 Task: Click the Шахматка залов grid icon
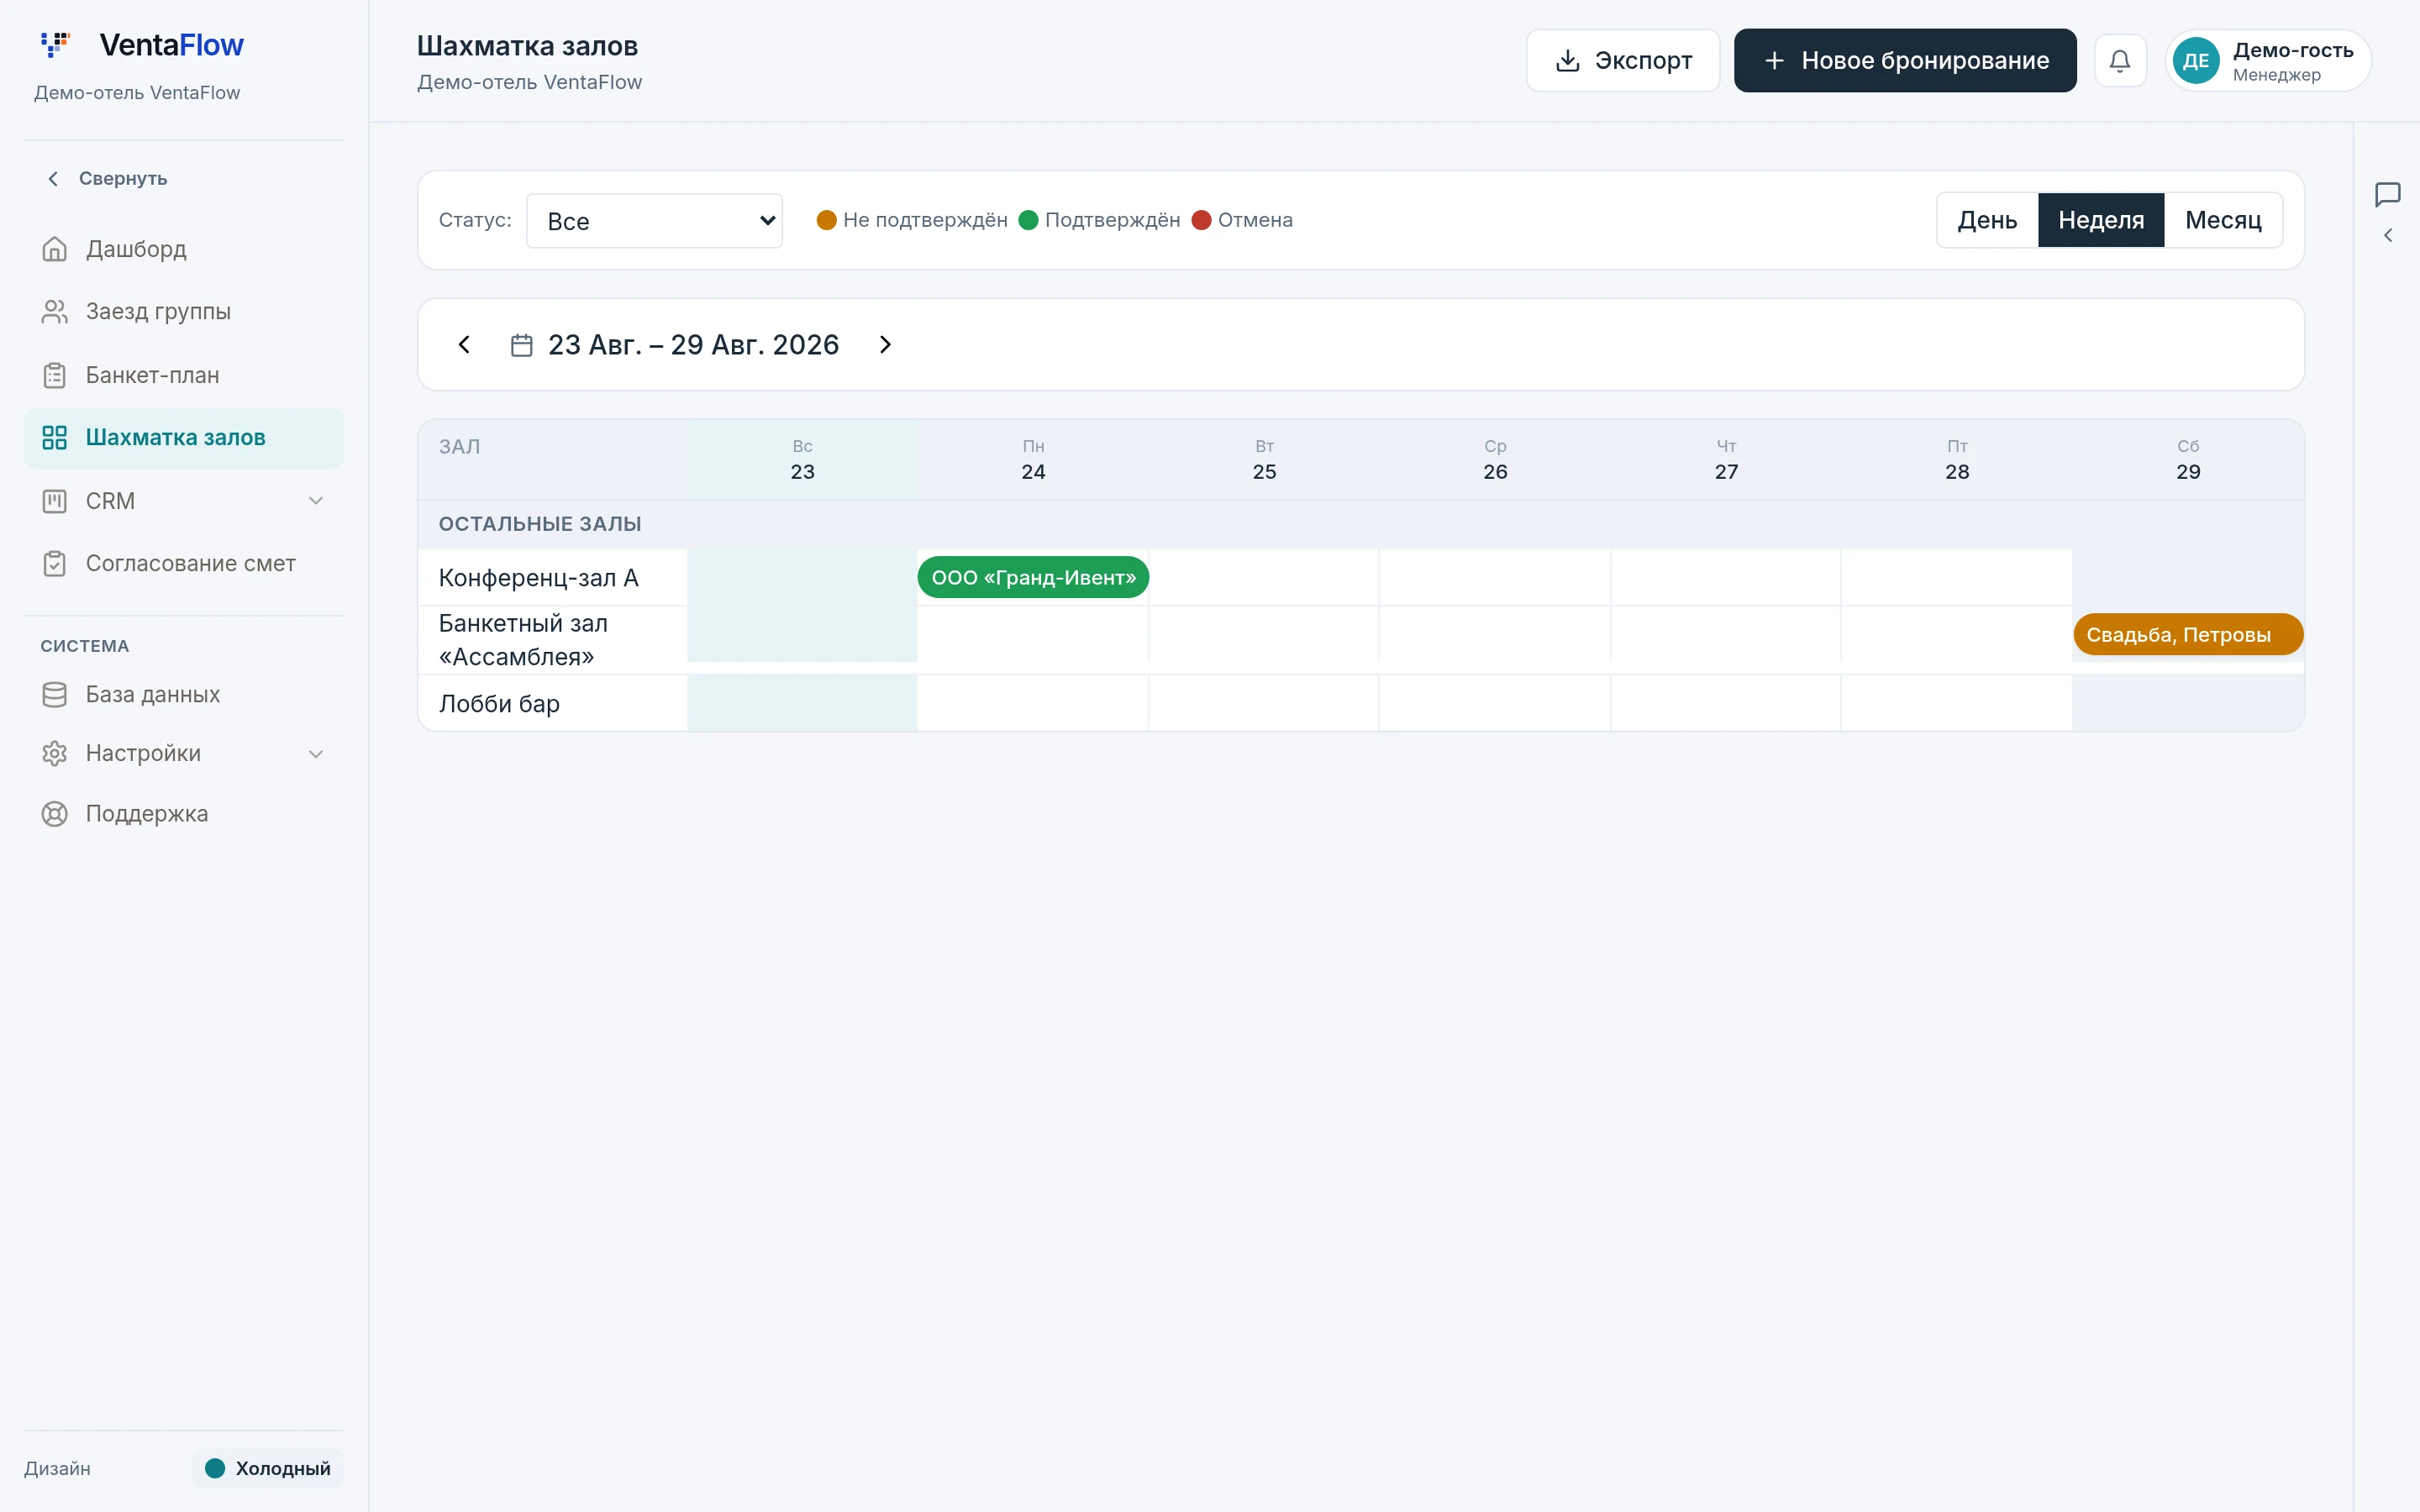pyautogui.click(x=54, y=438)
